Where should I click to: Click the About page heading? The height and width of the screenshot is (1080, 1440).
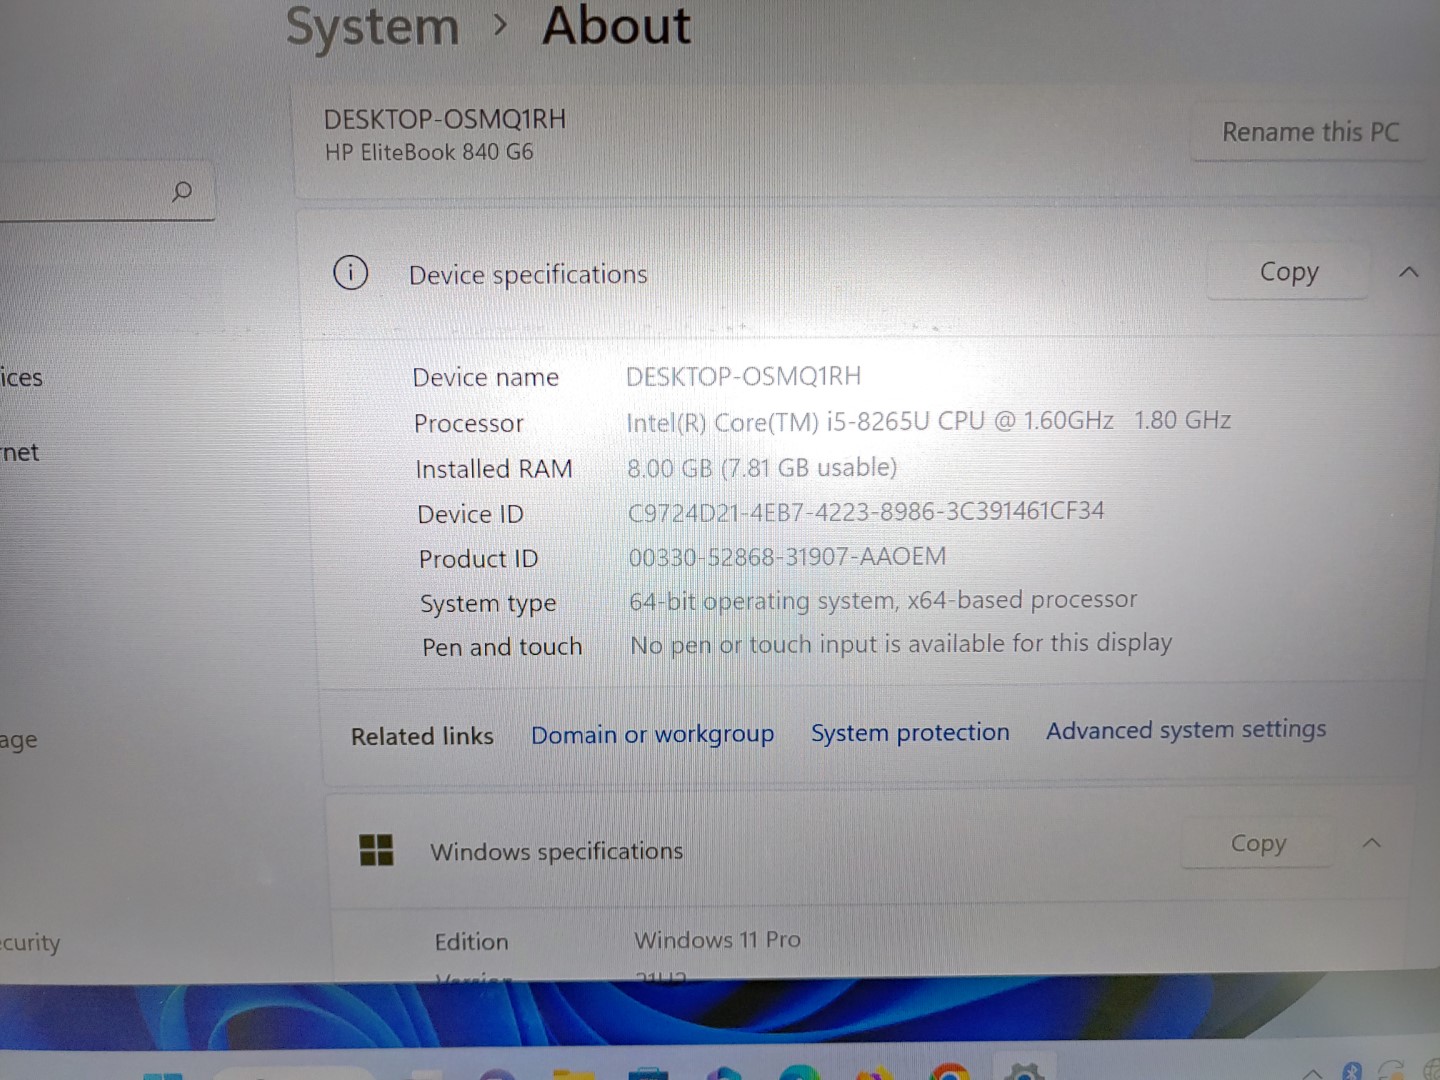(x=616, y=26)
